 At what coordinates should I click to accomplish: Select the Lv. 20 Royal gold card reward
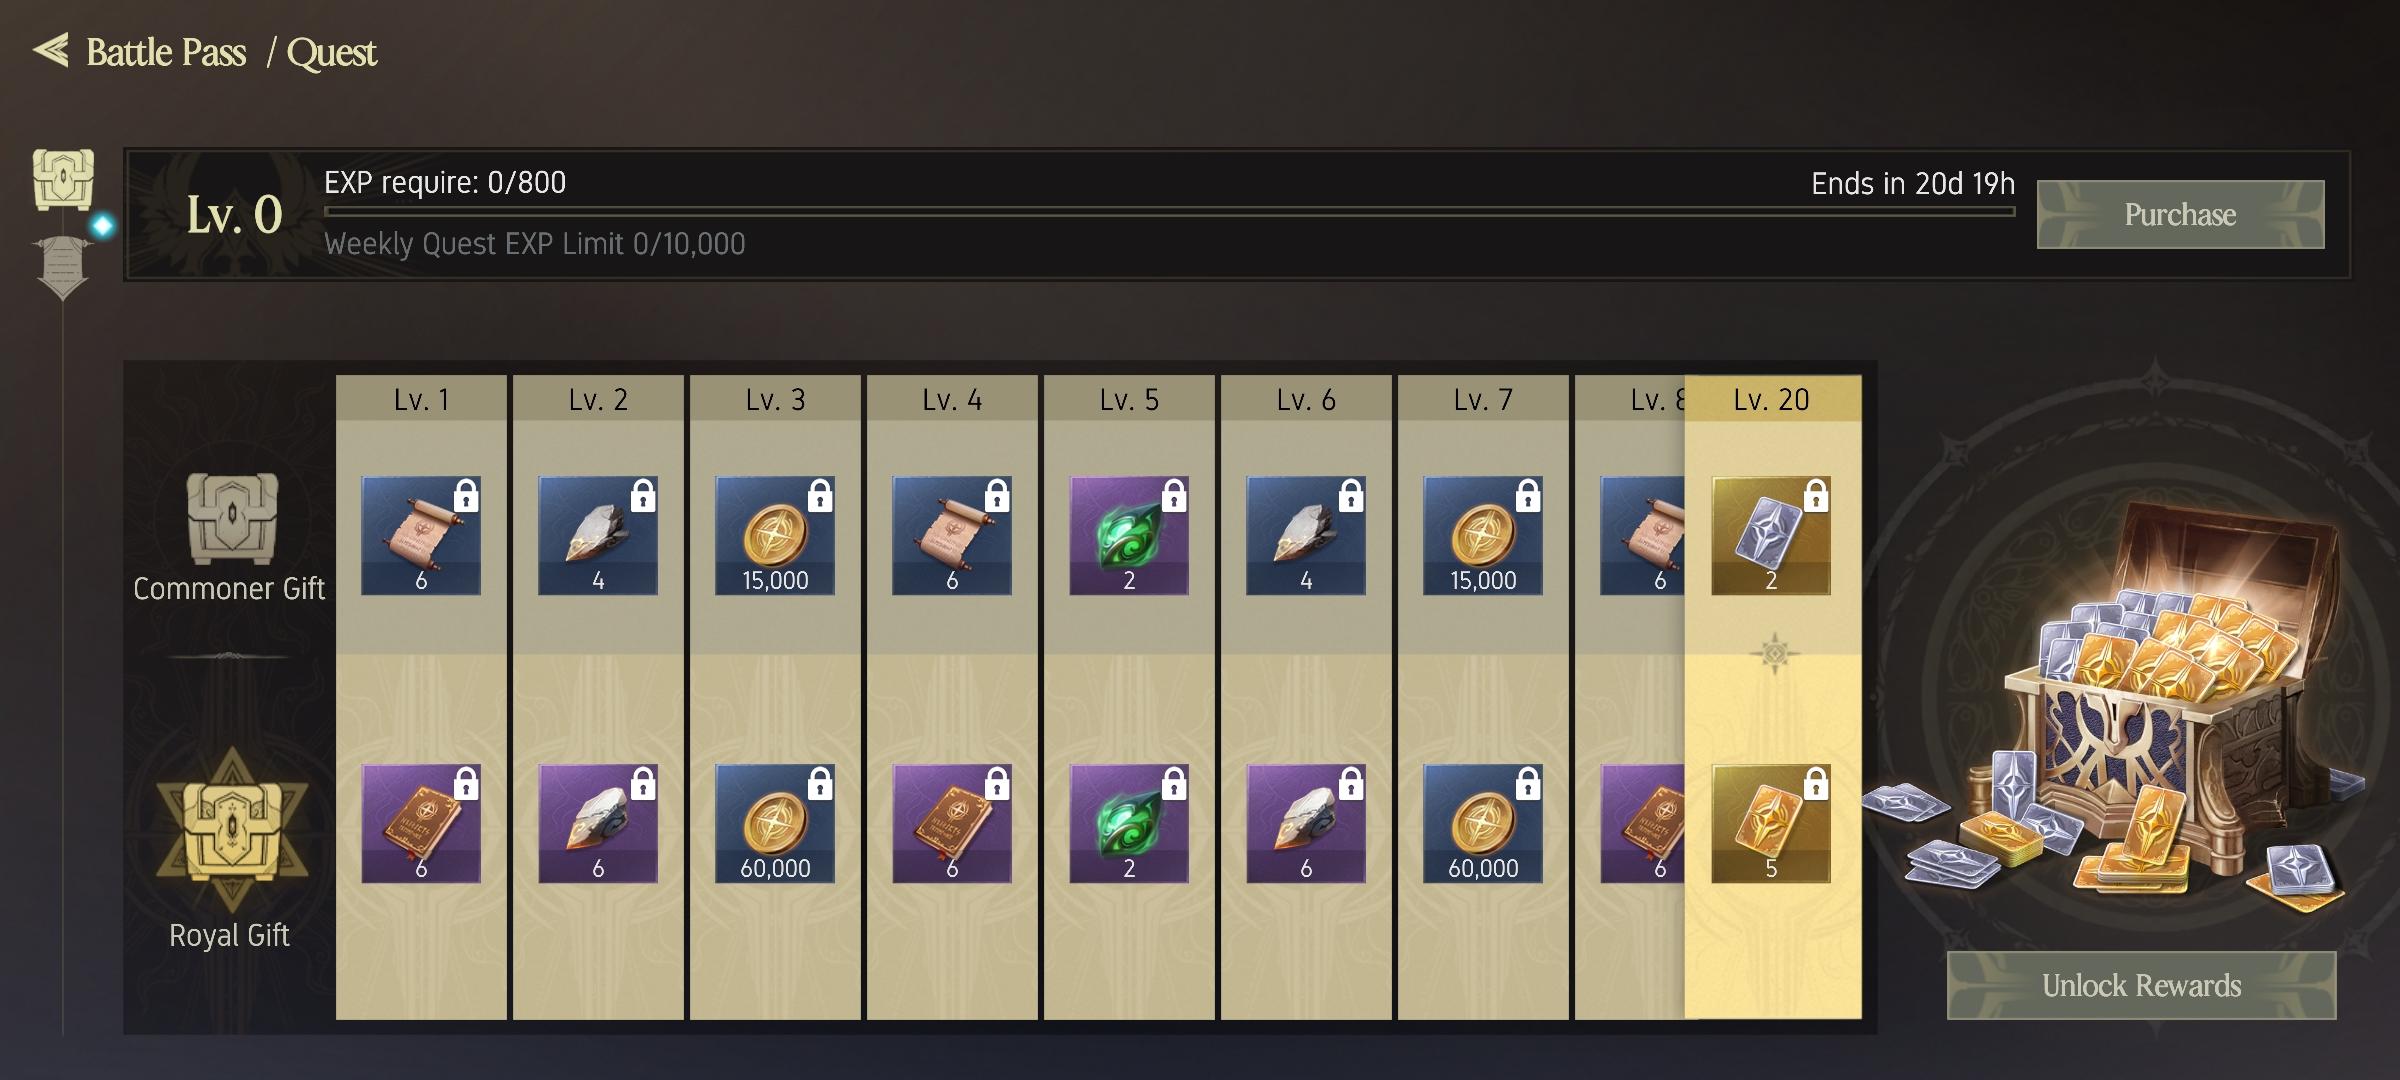click(x=1771, y=824)
